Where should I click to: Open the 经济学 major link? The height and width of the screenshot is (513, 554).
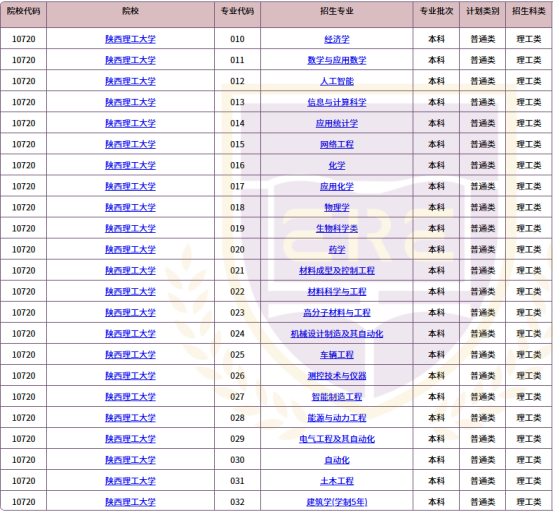337,39
